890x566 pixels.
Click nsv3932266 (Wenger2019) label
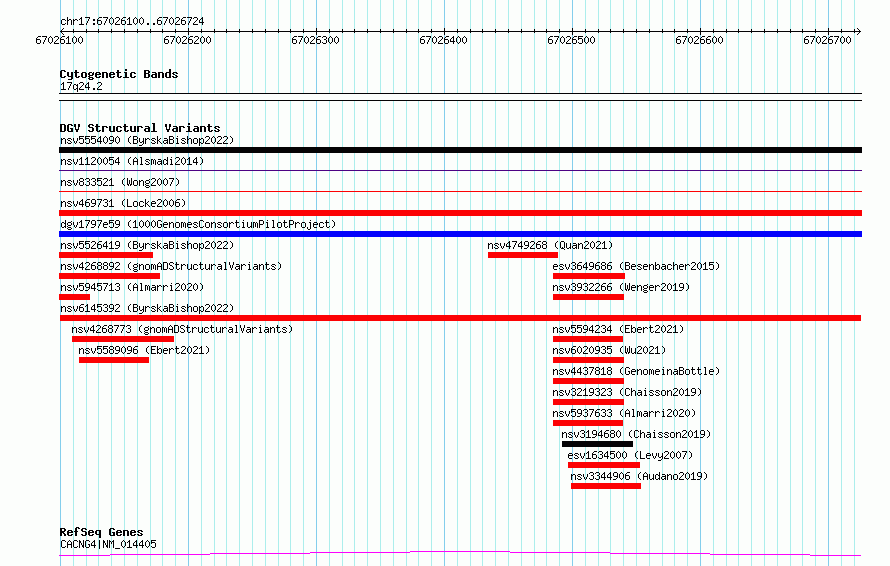tap(621, 287)
